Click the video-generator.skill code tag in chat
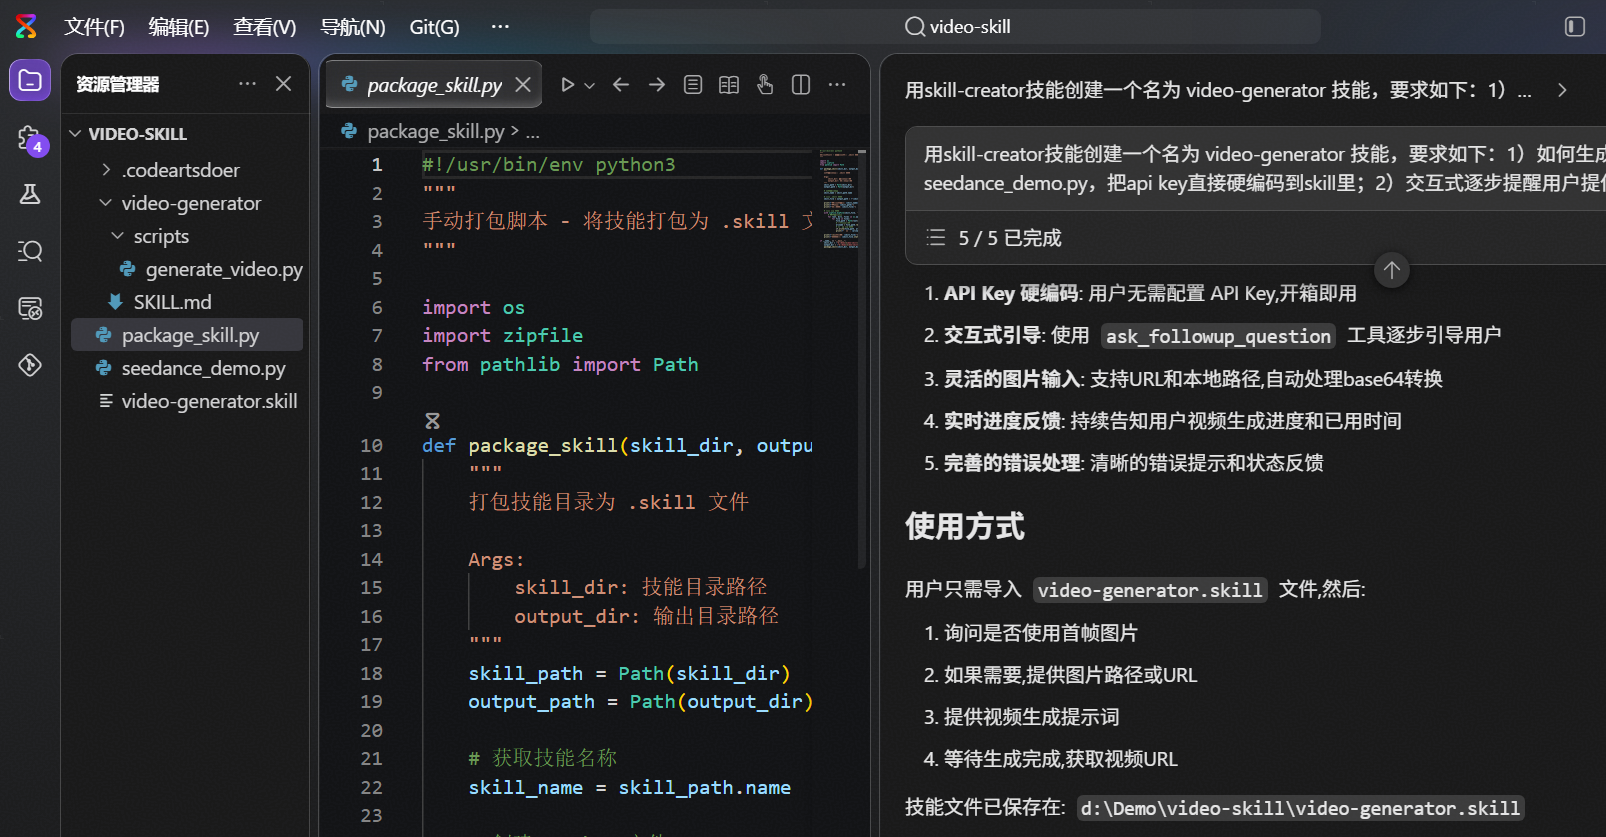This screenshot has width=1606, height=837. pos(1150,590)
